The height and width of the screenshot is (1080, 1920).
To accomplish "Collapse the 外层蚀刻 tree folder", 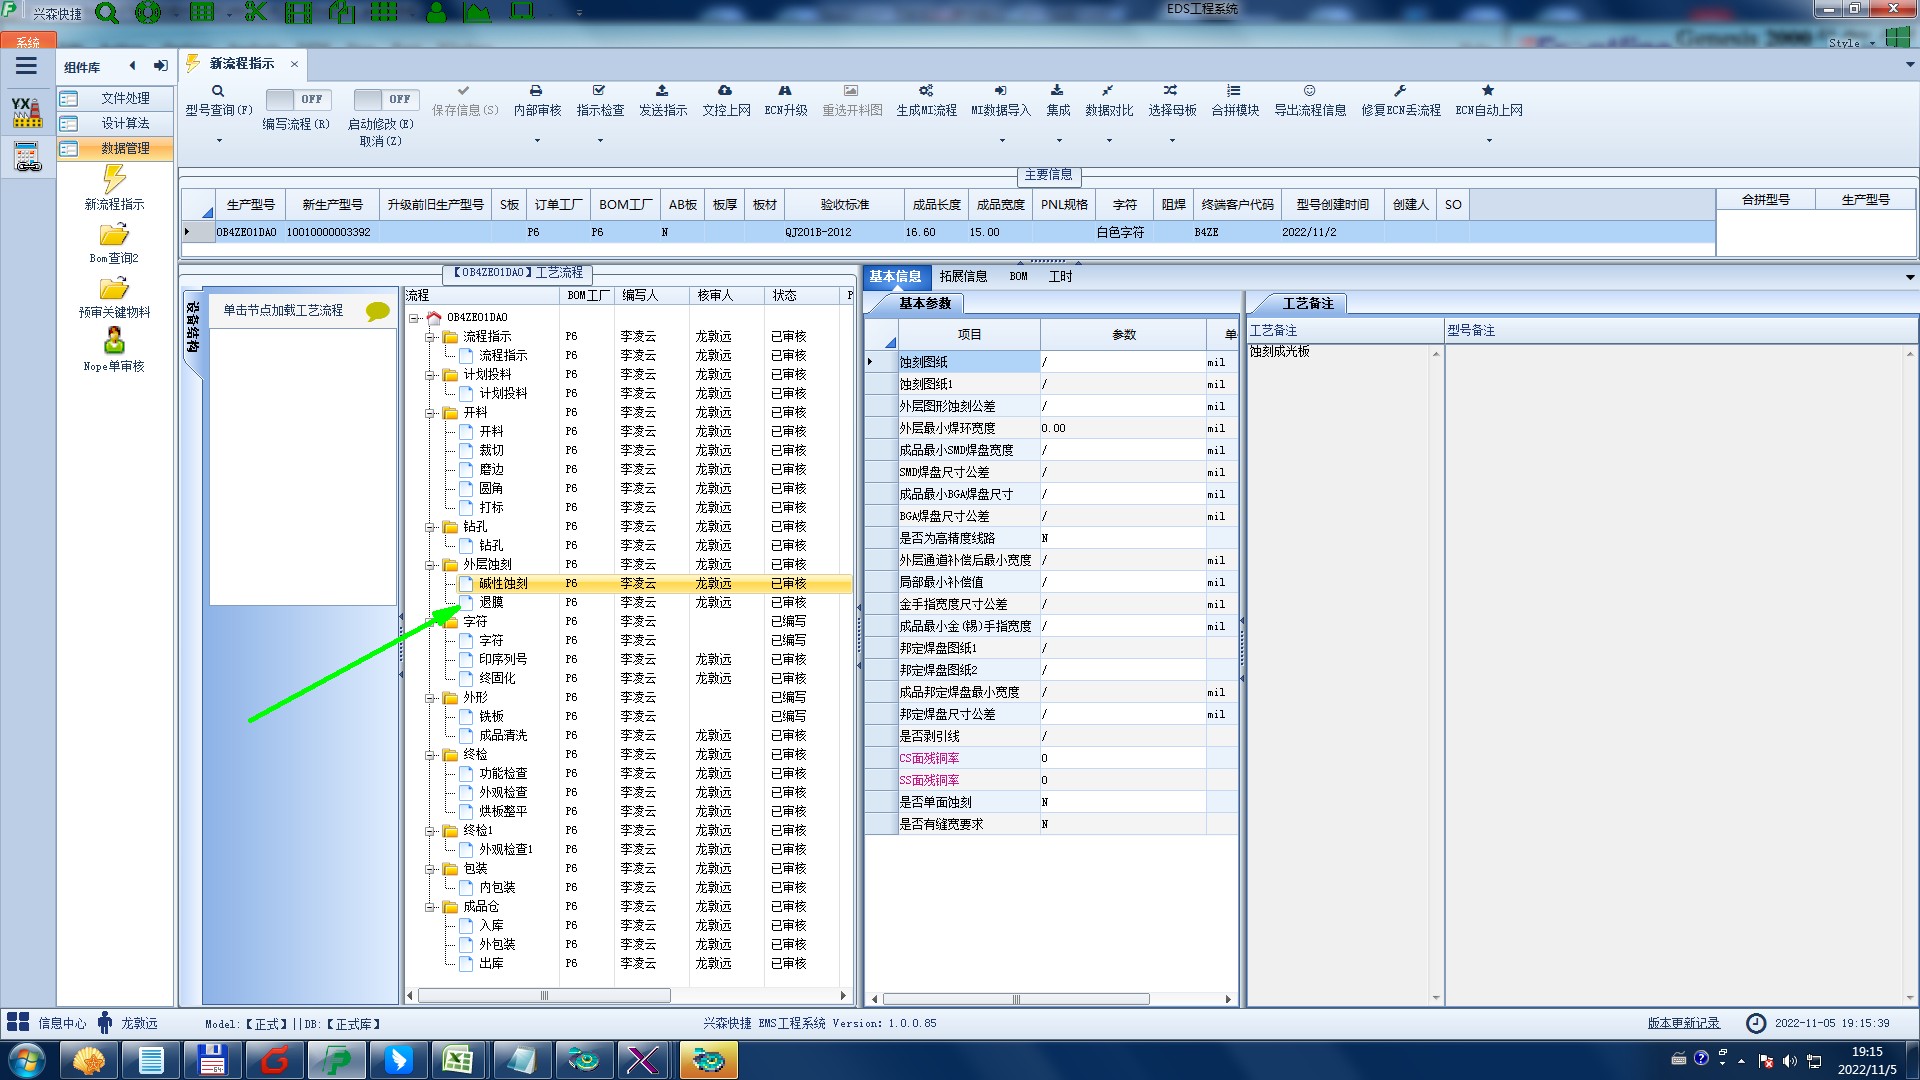I will click(430, 565).
